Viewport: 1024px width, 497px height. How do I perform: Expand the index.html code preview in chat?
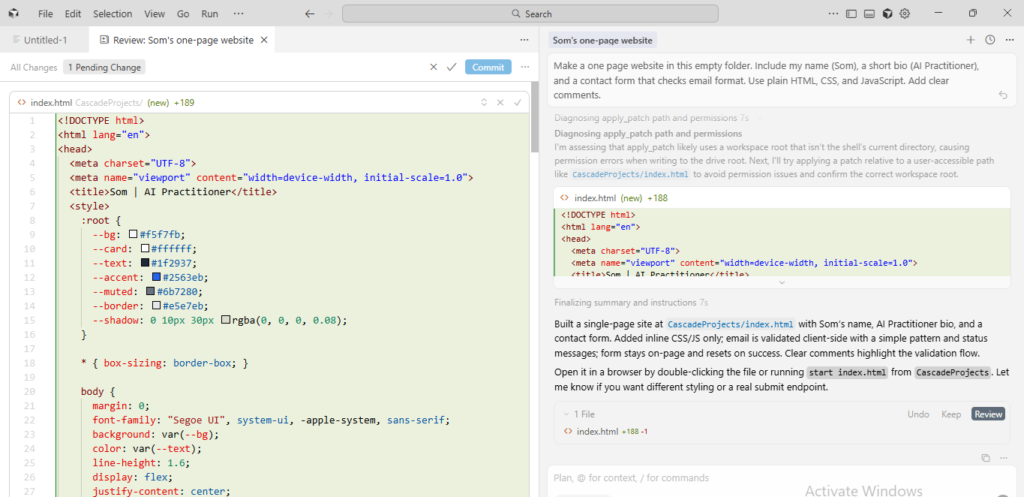pyautogui.click(x=781, y=283)
